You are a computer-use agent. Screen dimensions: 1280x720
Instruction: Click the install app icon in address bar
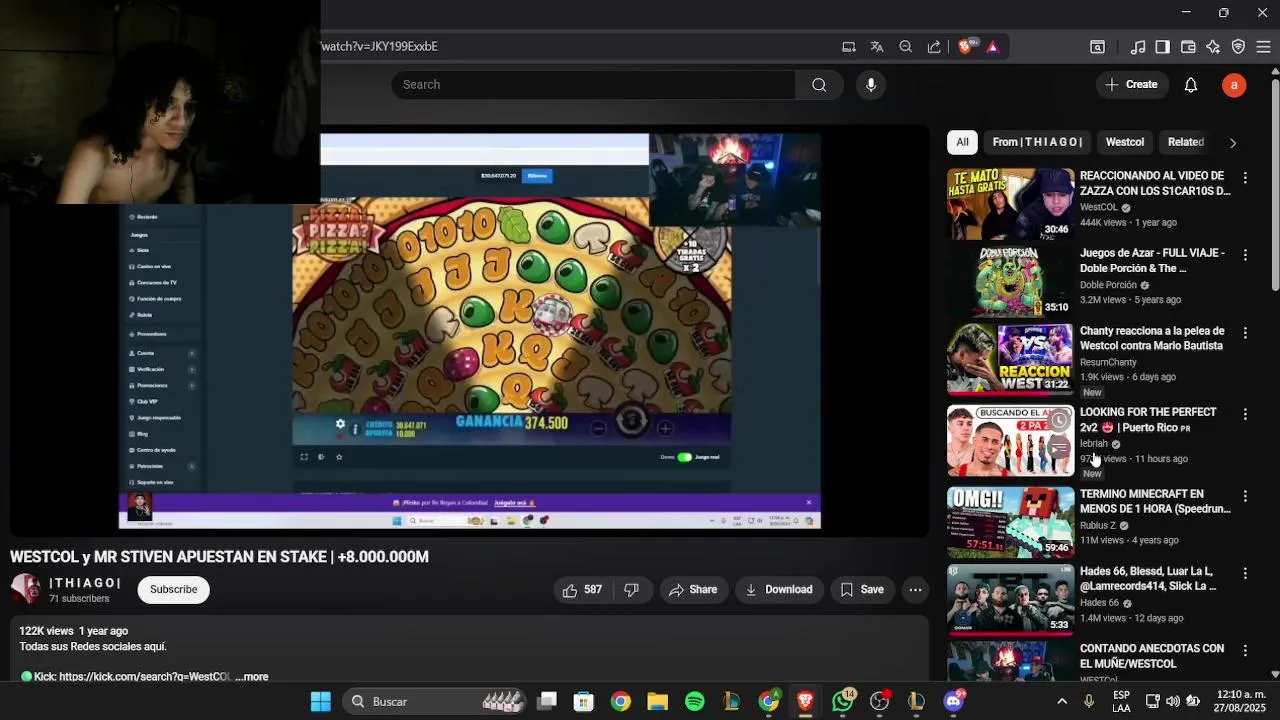coord(849,46)
